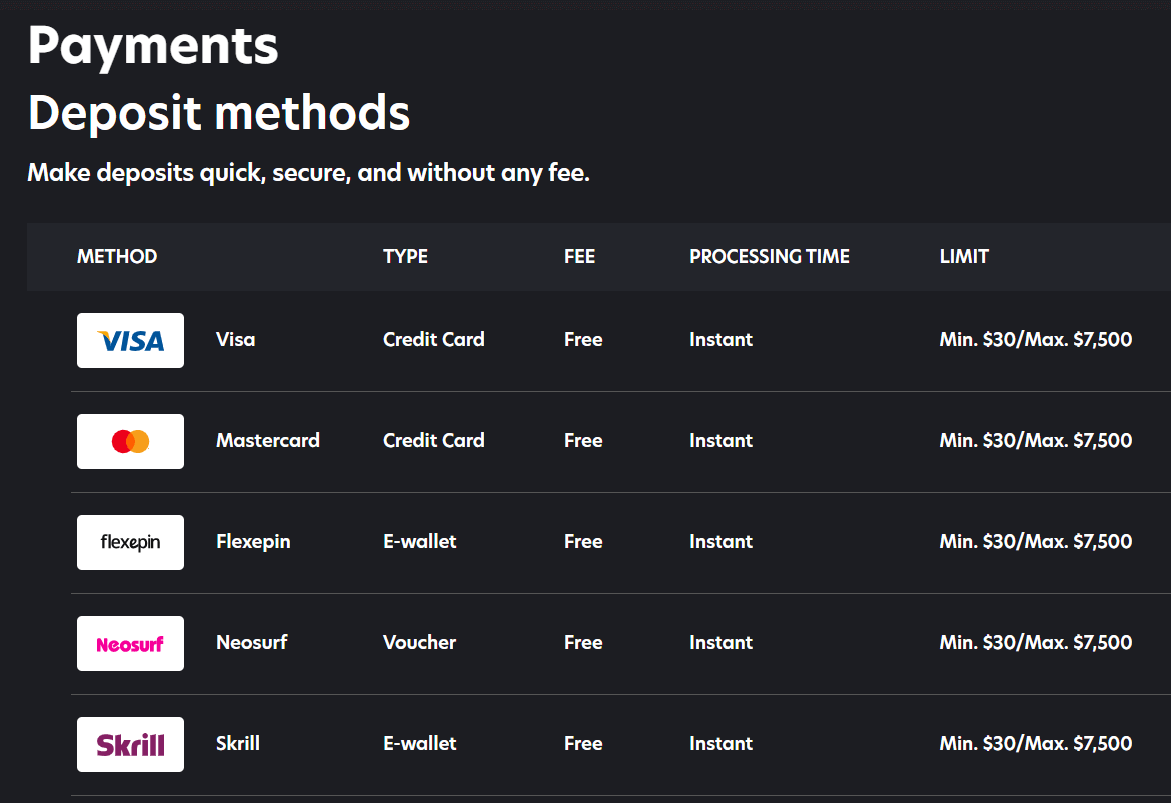This screenshot has height=803, width=1171.
Task: Select the METHOD column header
Action: 117,256
